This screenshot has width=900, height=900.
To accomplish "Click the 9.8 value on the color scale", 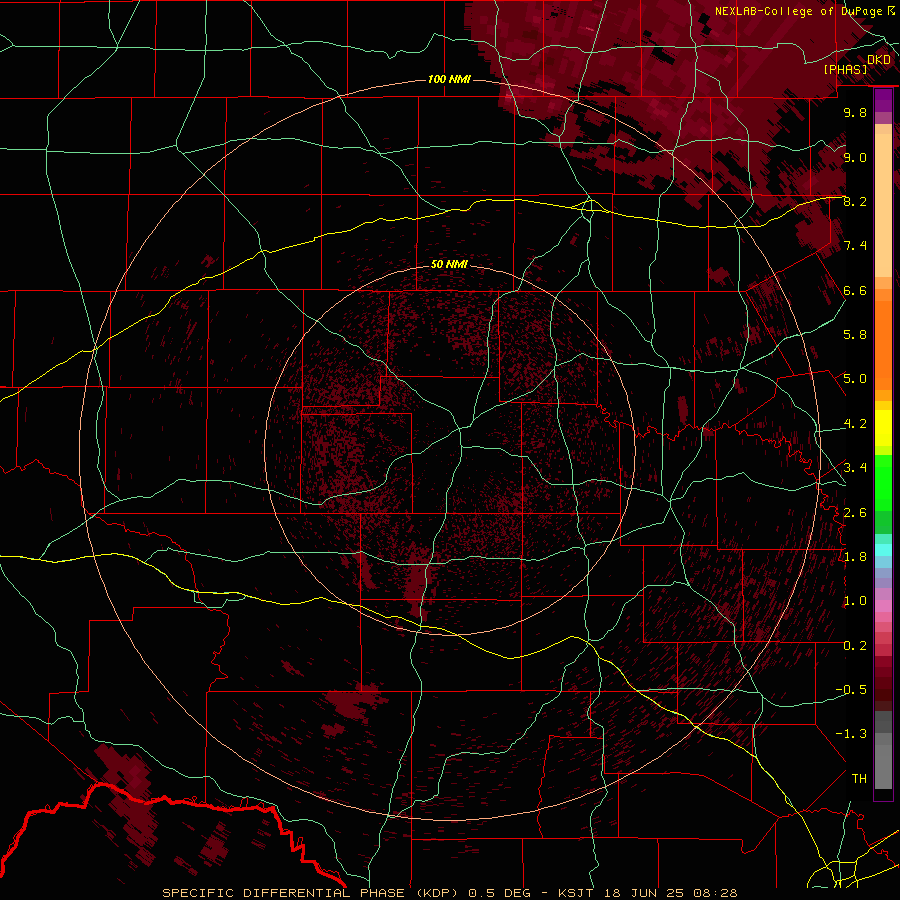I will click(855, 112).
